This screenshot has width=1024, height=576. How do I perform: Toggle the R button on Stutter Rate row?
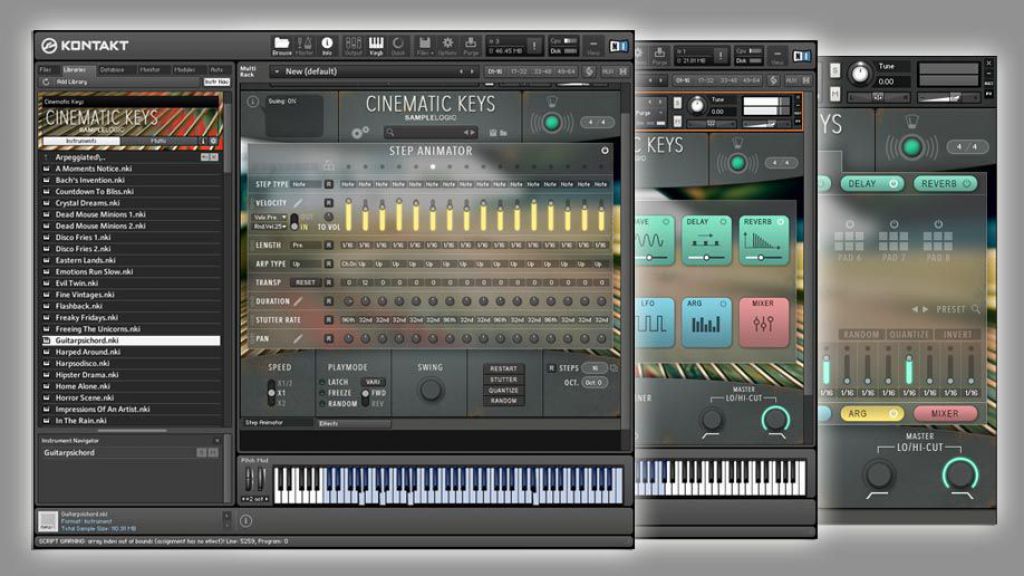click(x=328, y=319)
